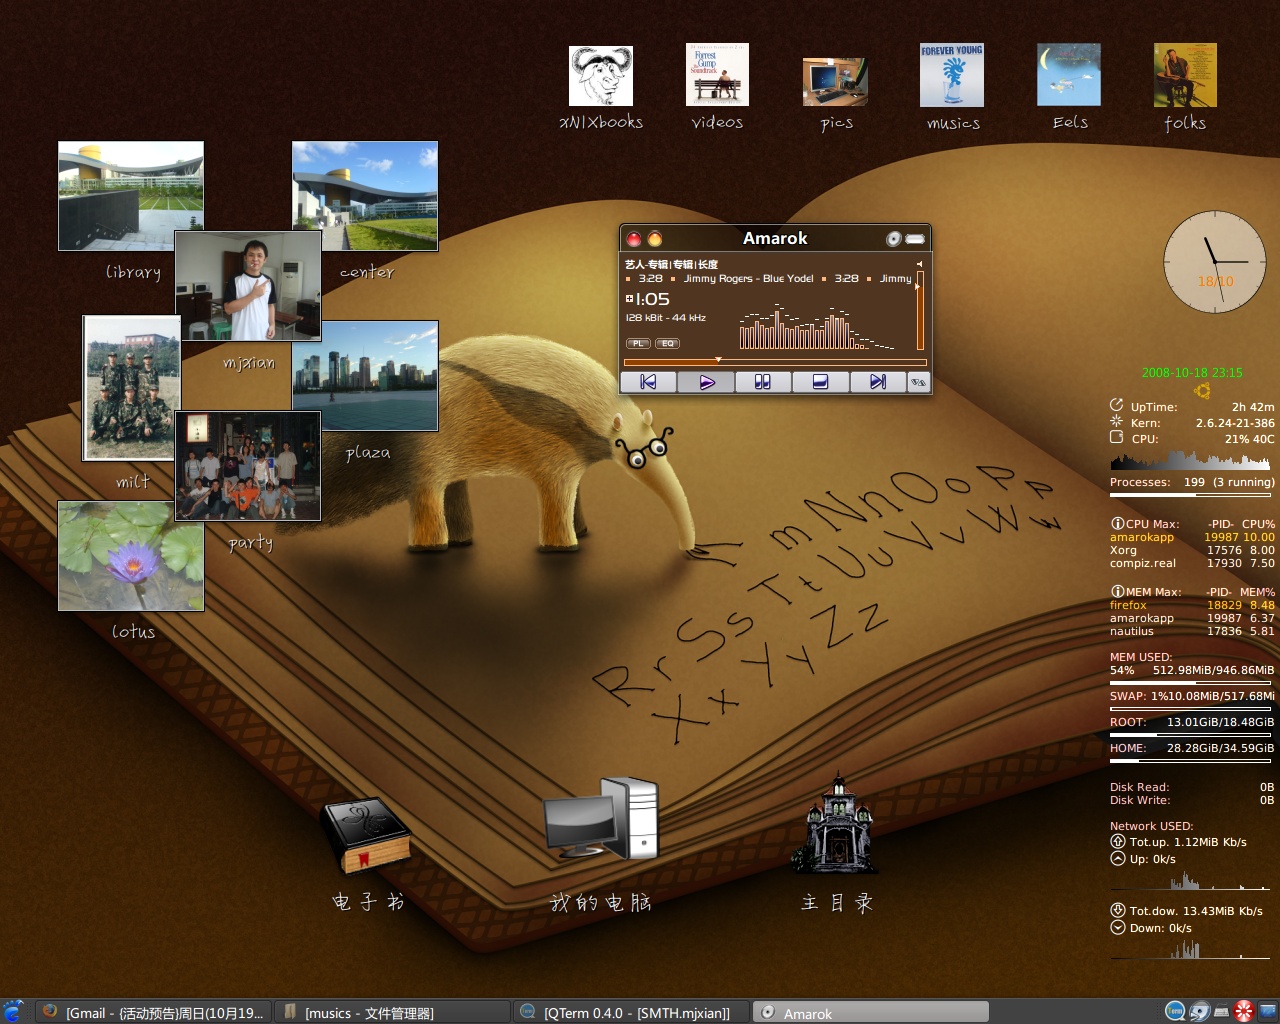Image resolution: width=1280 pixels, height=1024 pixels.
Task: Click the keyboard tray icon
Action: (x=1221, y=1012)
